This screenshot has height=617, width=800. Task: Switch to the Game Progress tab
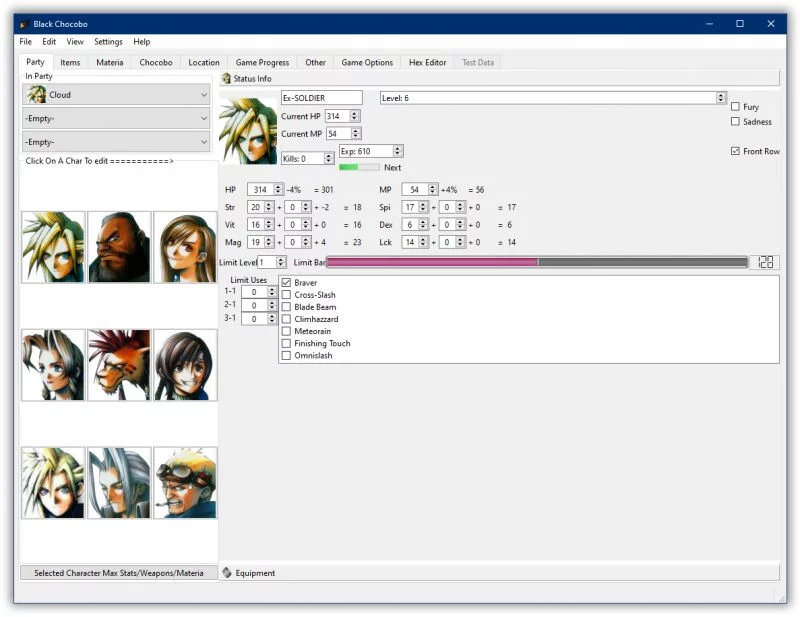click(262, 63)
